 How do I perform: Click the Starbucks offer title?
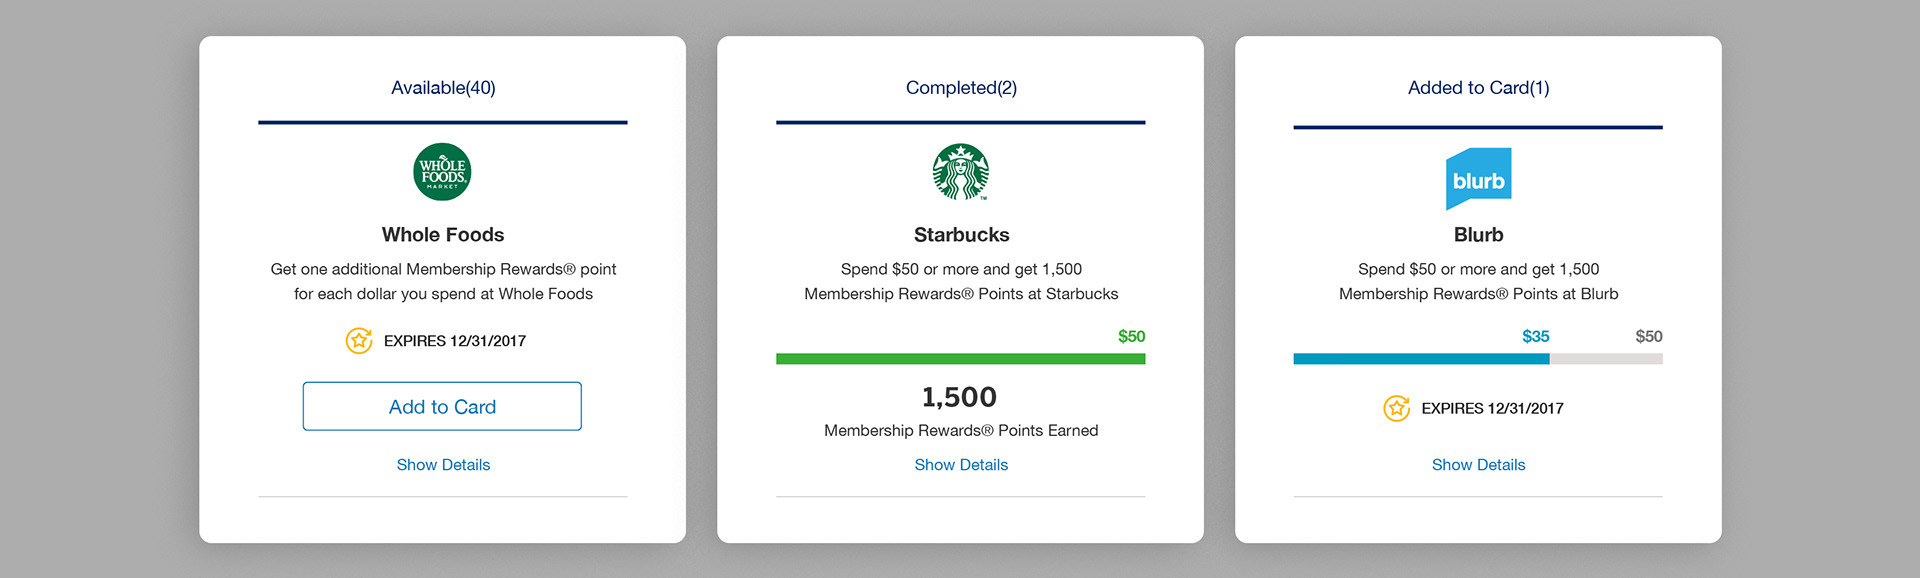tap(961, 235)
